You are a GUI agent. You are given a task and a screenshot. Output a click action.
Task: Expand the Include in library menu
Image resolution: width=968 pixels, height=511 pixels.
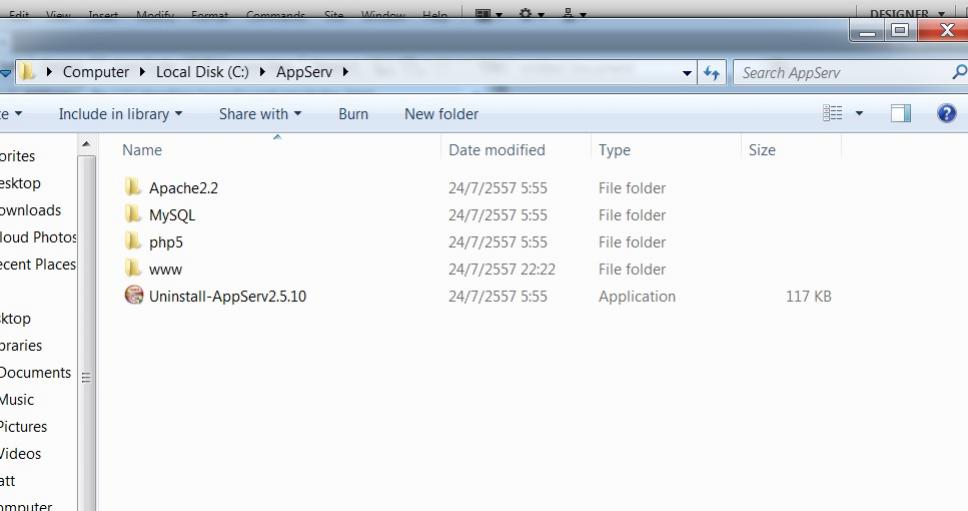120,114
